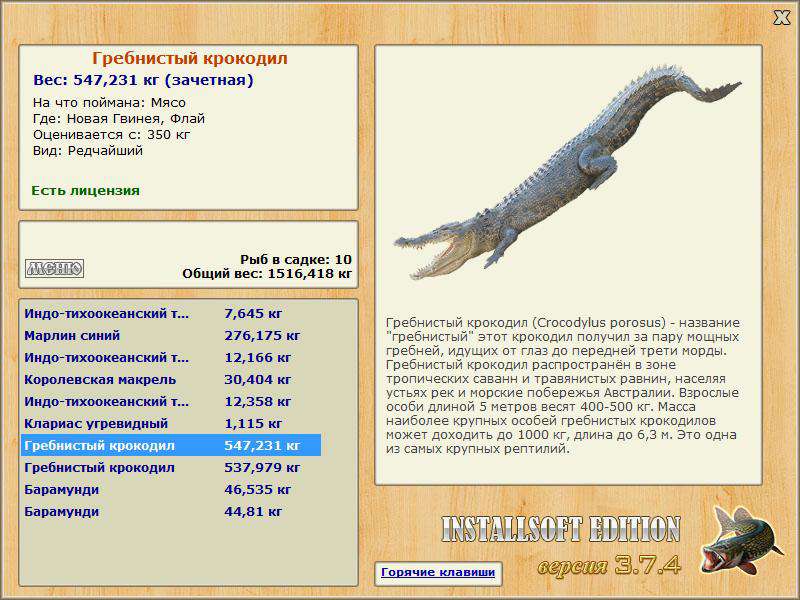Close the fish cage window
Viewport: 800px width, 600px height.
point(781,18)
